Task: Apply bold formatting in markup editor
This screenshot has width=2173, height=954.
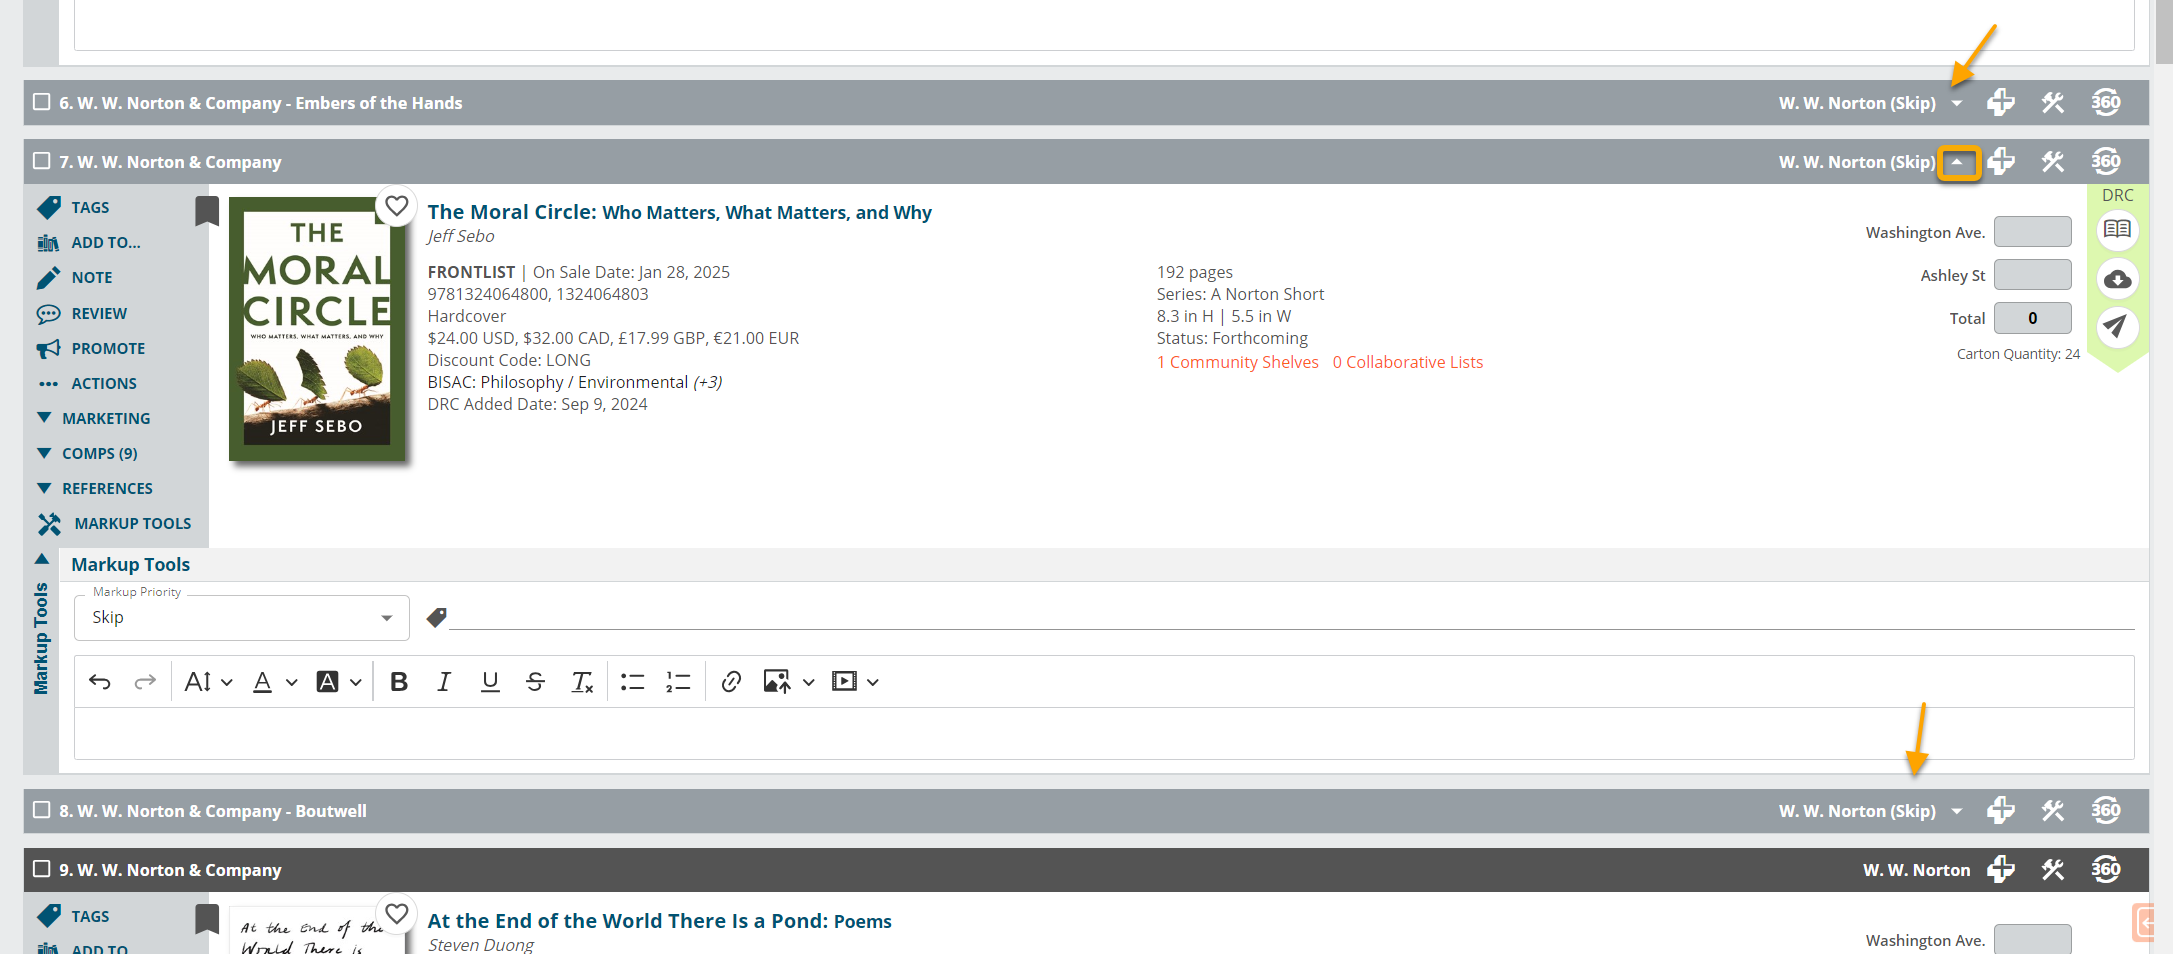Action: (399, 682)
